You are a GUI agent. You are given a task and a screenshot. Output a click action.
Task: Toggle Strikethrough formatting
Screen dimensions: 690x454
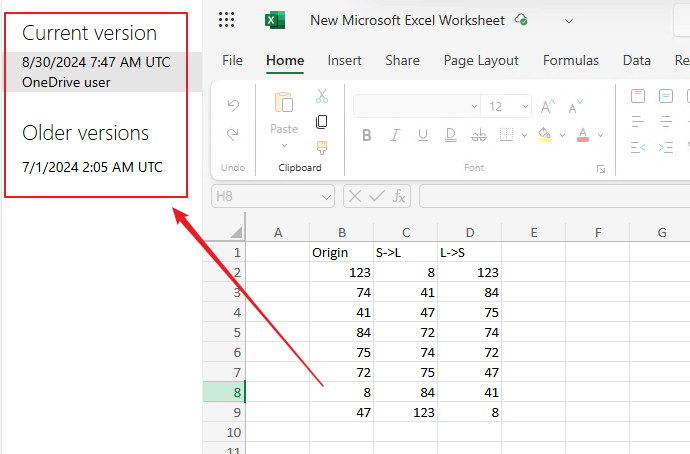point(479,135)
